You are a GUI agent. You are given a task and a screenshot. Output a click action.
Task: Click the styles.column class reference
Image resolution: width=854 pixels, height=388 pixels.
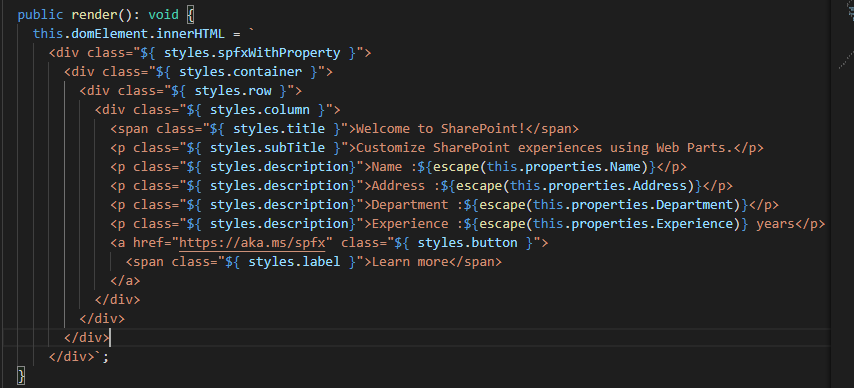[x=260, y=110]
